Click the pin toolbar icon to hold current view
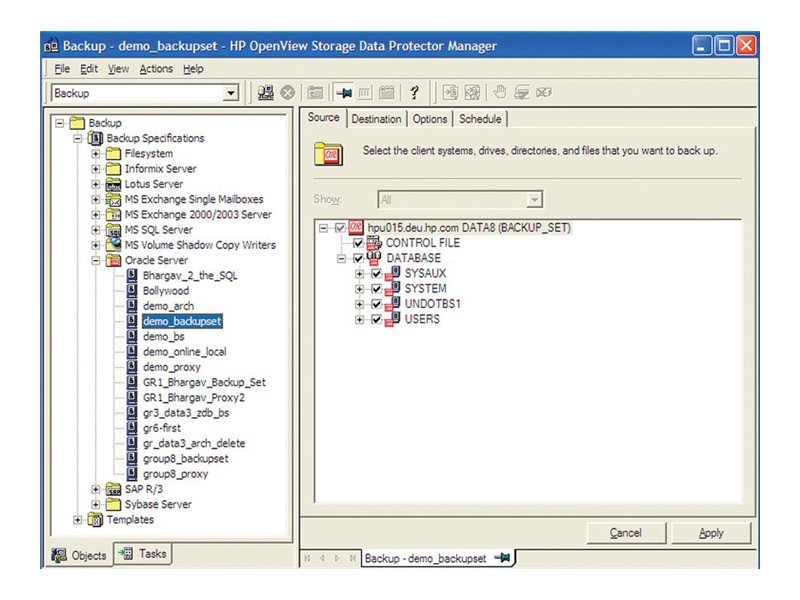The width and height of the screenshot is (800, 600). click(345, 92)
